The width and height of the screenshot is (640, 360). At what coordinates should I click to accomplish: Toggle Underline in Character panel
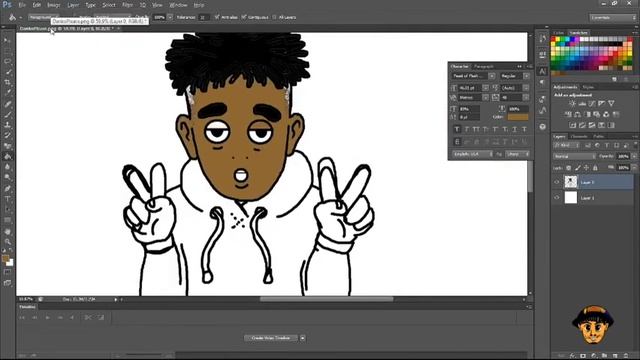(515, 129)
